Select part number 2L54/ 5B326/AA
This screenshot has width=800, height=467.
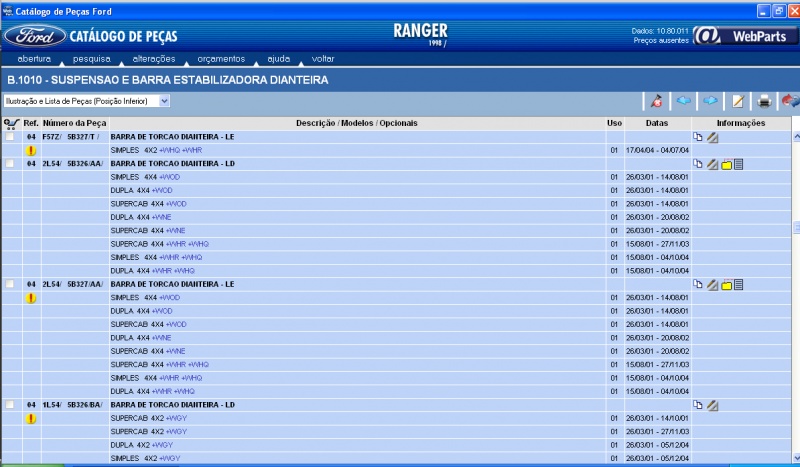(x=72, y=163)
